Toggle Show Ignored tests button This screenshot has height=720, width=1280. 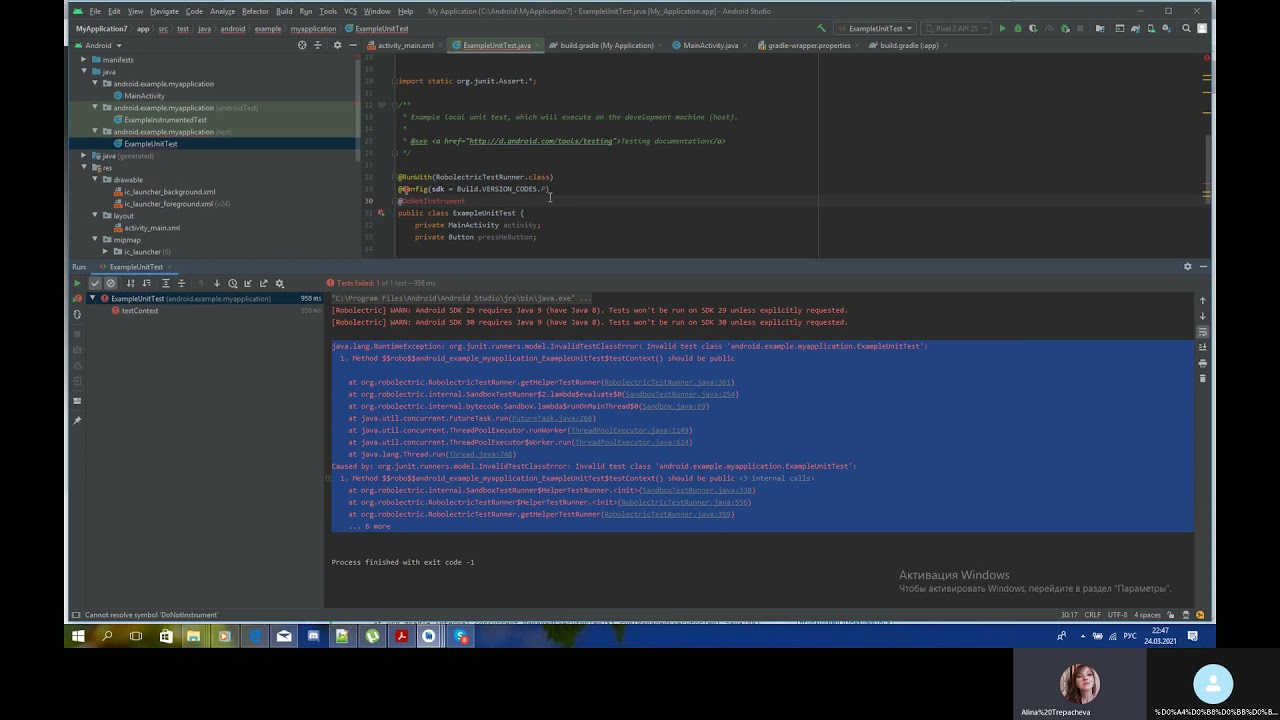pyautogui.click(x=111, y=283)
